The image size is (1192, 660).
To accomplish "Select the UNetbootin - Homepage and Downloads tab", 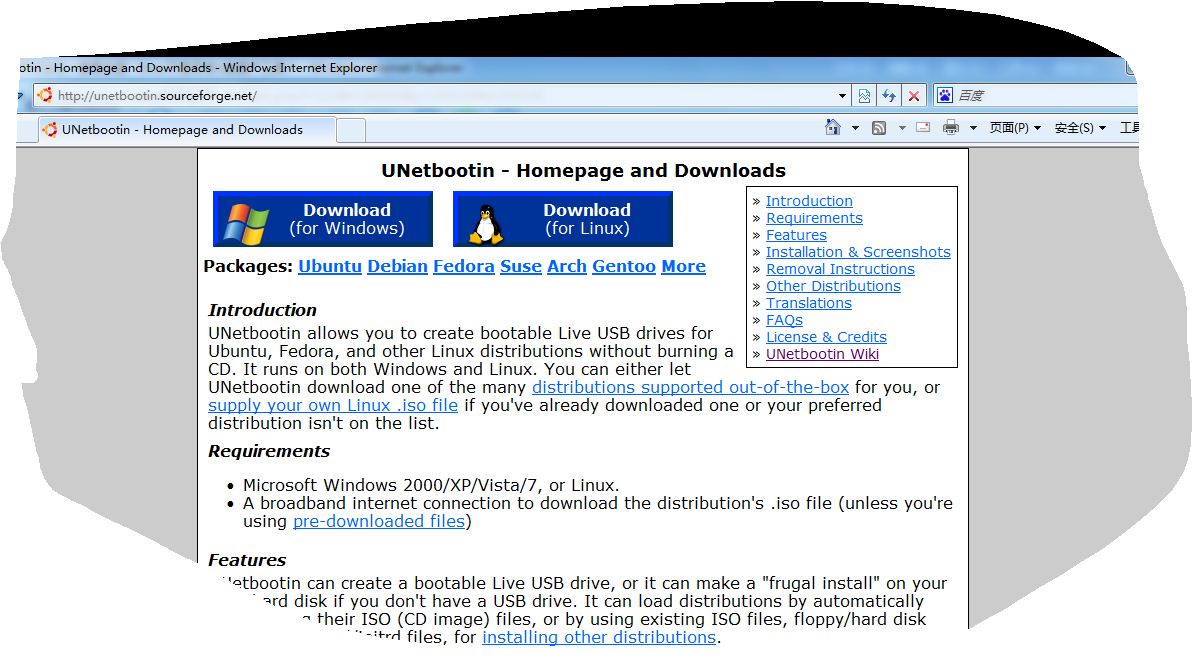I will click(x=187, y=129).
